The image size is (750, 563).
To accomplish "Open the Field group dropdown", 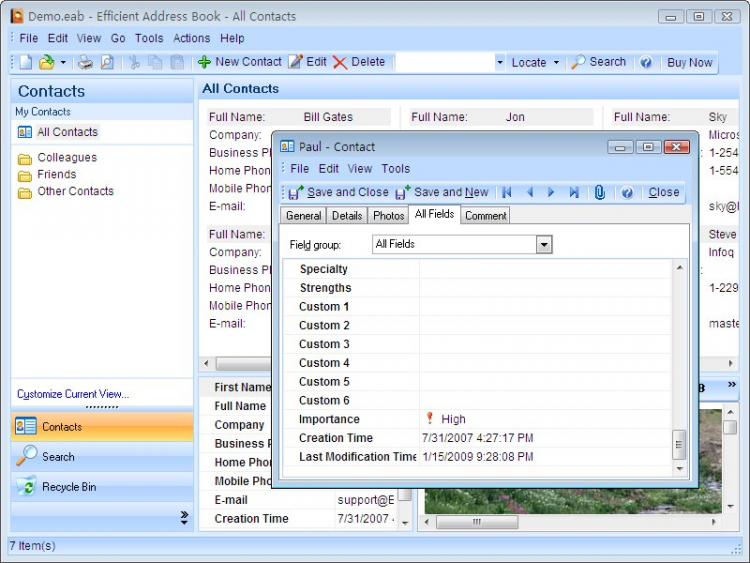I will pos(544,244).
